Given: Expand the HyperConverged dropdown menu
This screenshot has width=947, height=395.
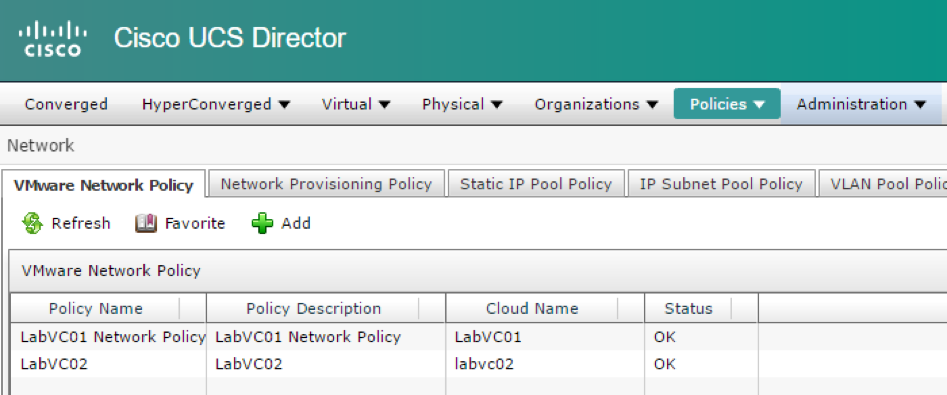Looking at the screenshot, I should click(216, 104).
